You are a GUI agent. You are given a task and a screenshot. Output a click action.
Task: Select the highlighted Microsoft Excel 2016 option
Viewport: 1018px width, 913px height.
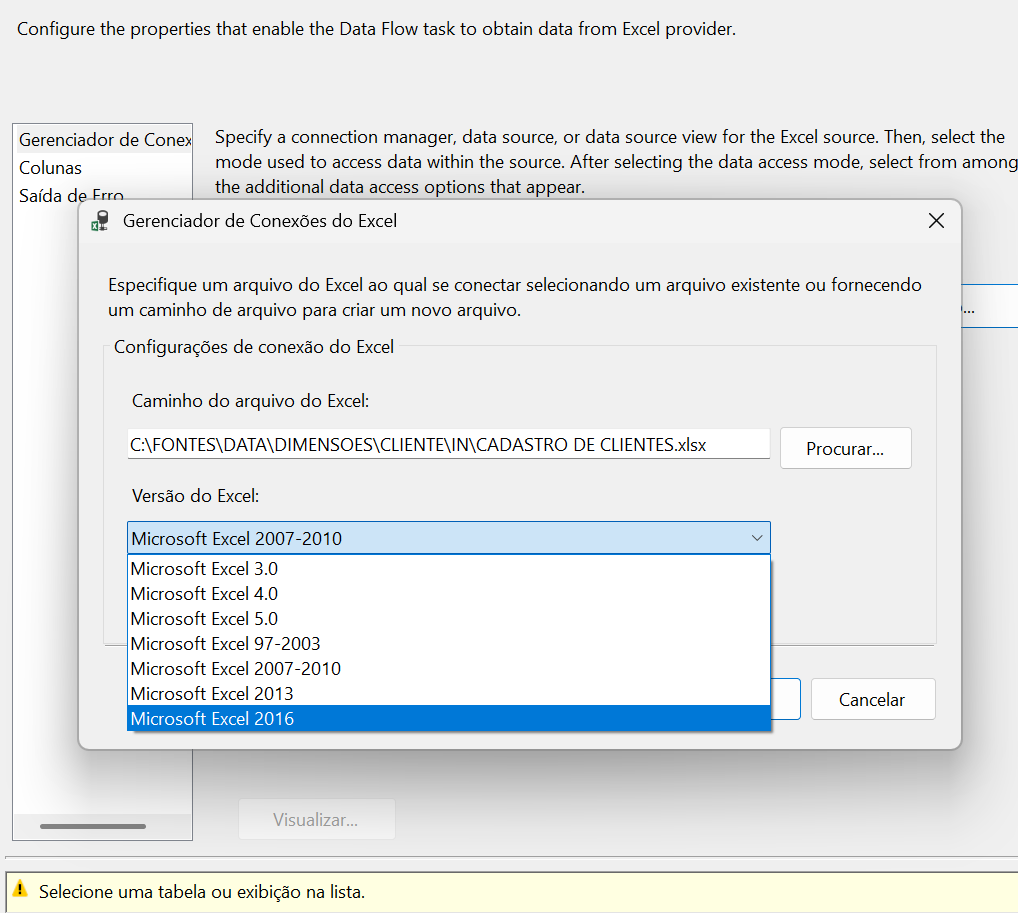tap(449, 719)
